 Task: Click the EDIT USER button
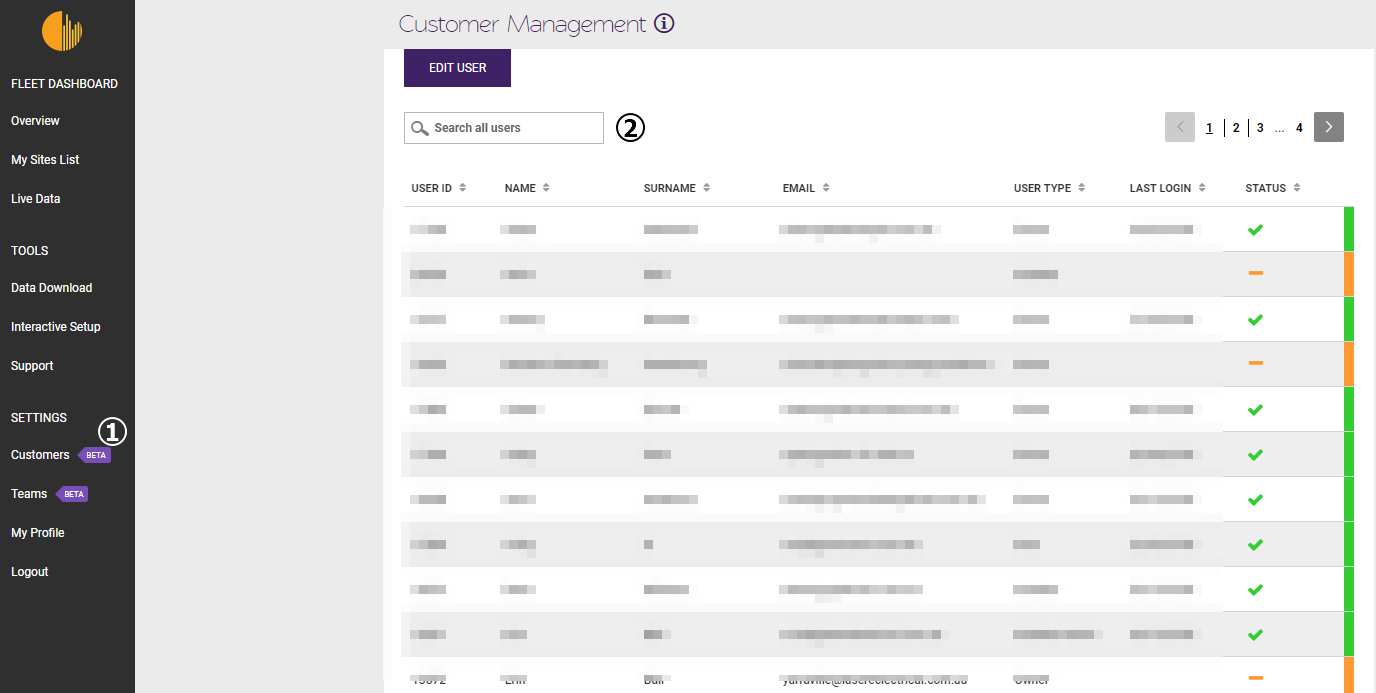click(x=457, y=67)
